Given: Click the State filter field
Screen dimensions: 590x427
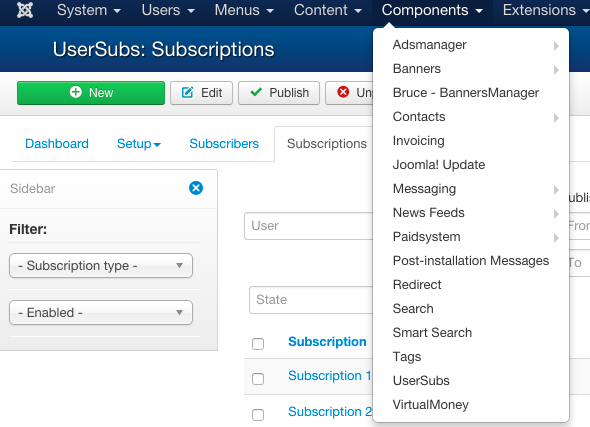Looking at the screenshot, I should tap(311, 299).
